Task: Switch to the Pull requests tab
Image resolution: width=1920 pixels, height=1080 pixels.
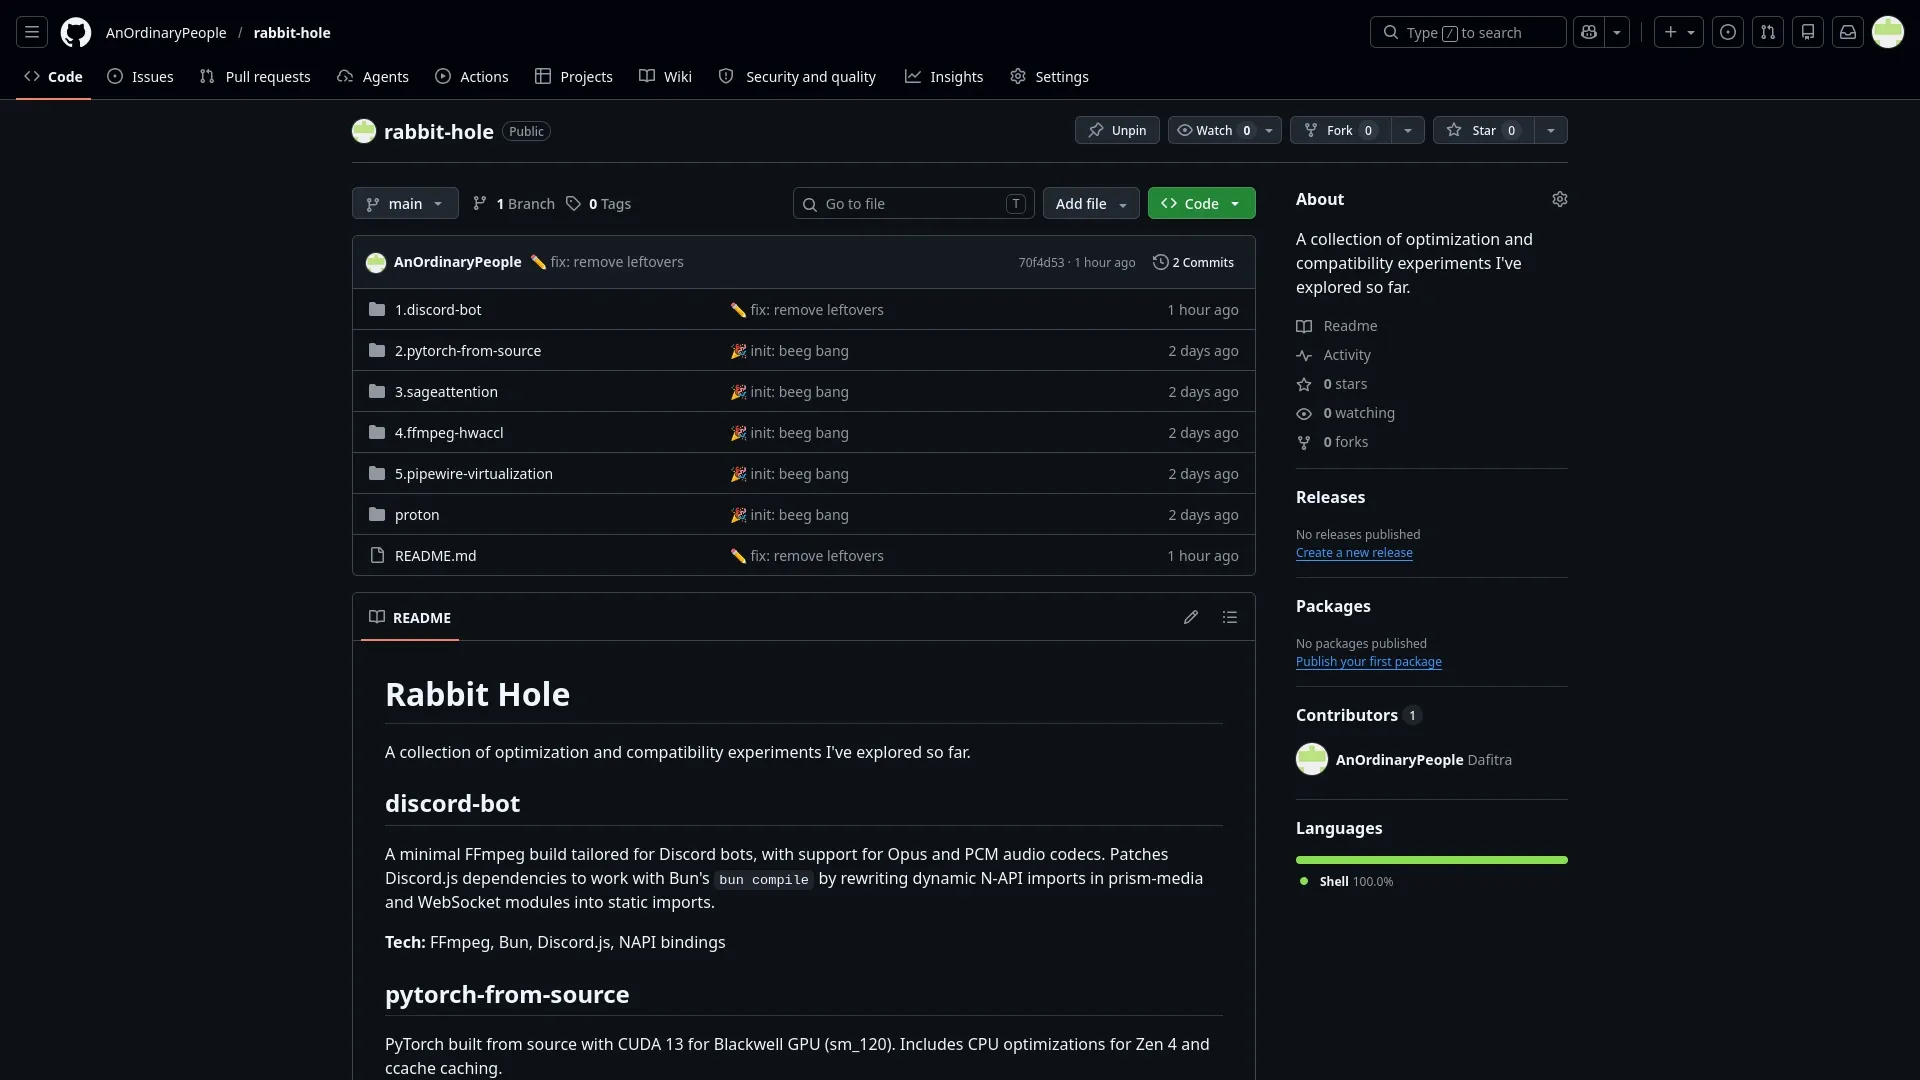Action: point(255,76)
